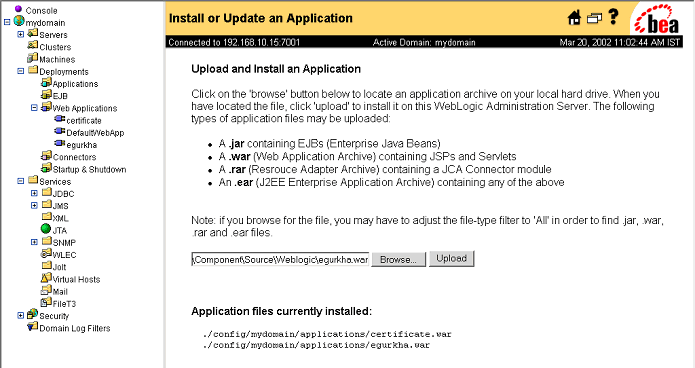695x368 pixels.
Task: Click the WLEC icon
Action: click(x=46, y=253)
